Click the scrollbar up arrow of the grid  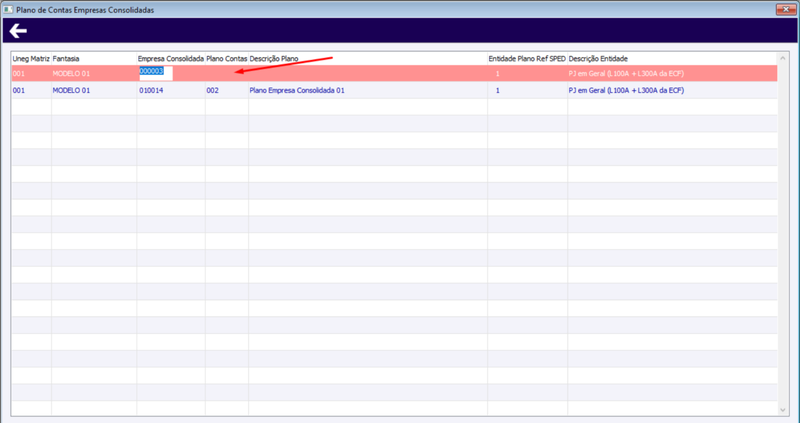[x=783, y=57]
